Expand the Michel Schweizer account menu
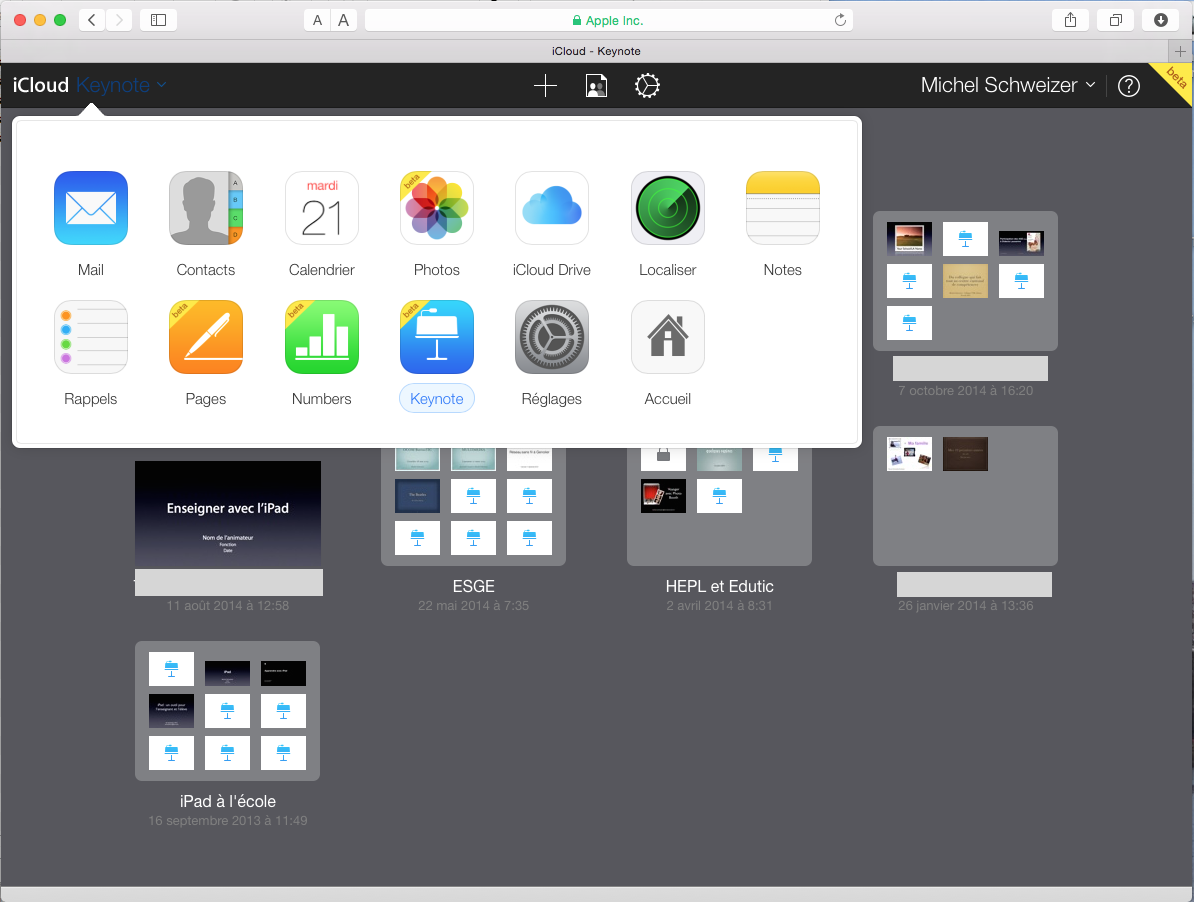The image size is (1194, 902). [1007, 86]
